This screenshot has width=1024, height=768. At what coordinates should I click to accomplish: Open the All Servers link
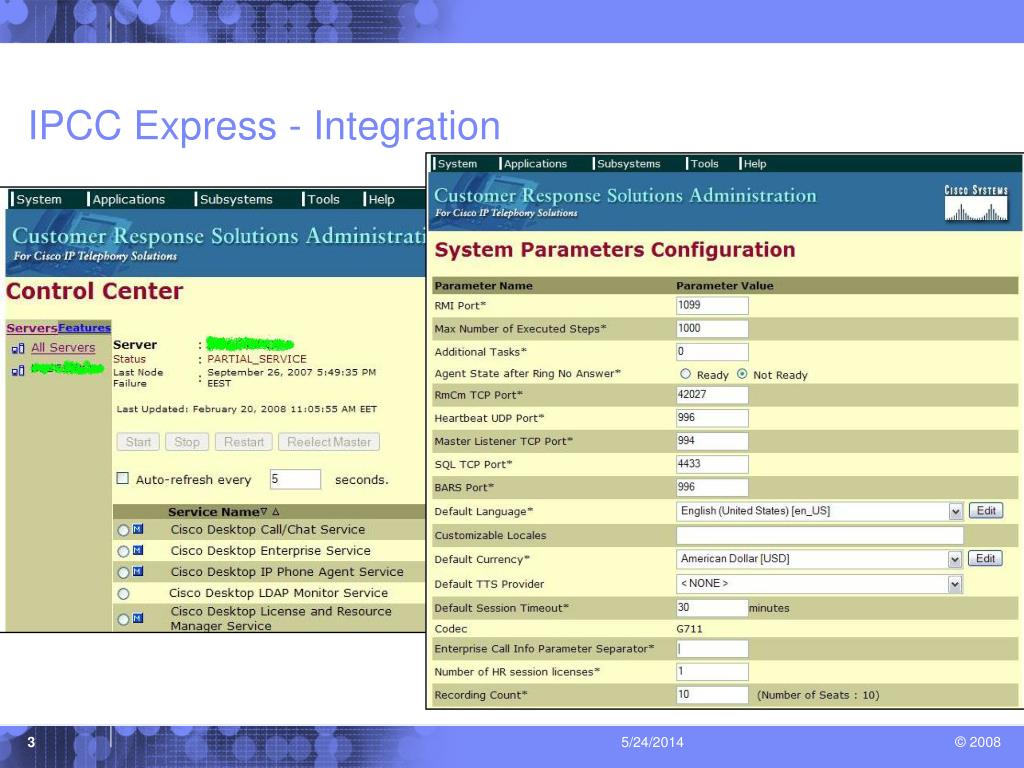coord(63,347)
